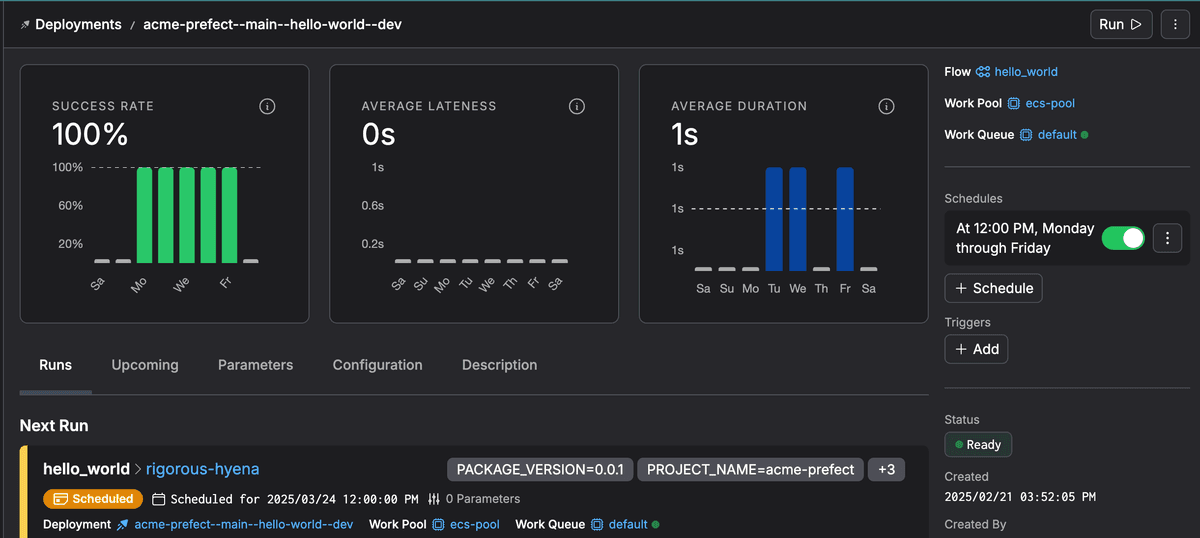Open the schedule's three-dot menu

(x=1168, y=238)
